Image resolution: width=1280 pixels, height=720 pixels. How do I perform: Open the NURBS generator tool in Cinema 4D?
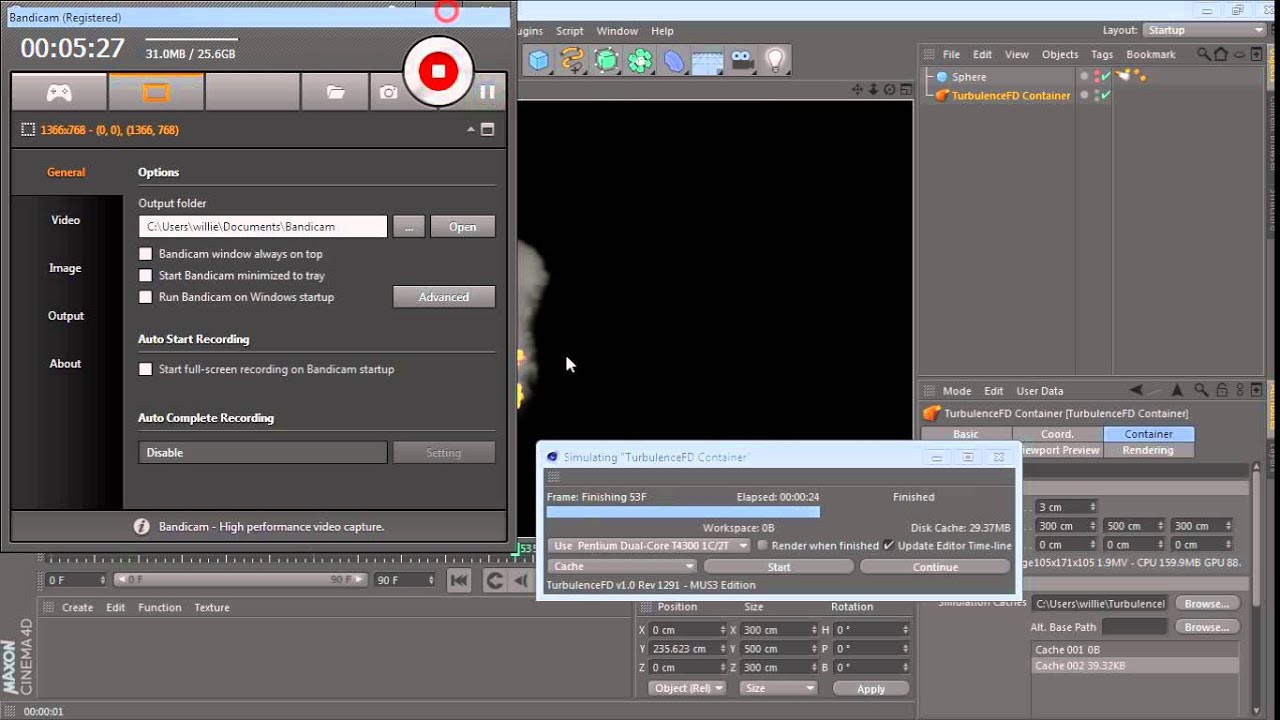[x=606, y=61]
